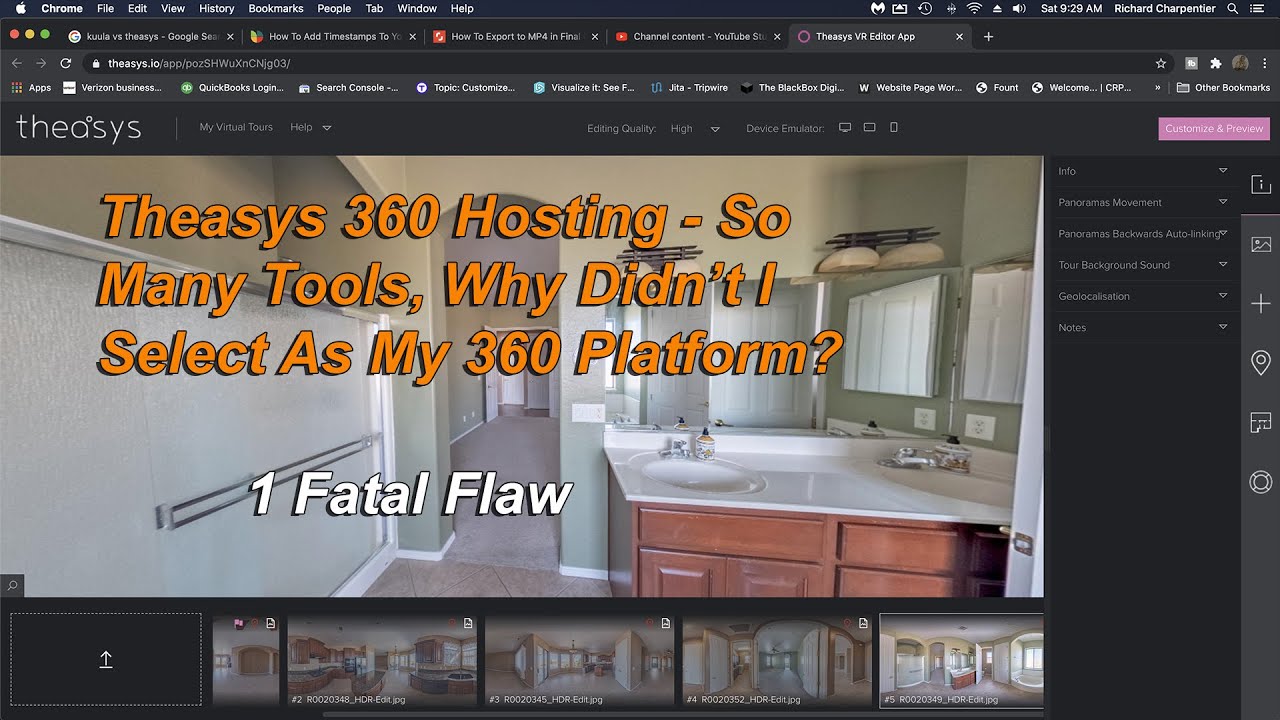Viewport: 1280px width, 720px height.
Task: Reload the page
Action: click(x=66, y=63)
